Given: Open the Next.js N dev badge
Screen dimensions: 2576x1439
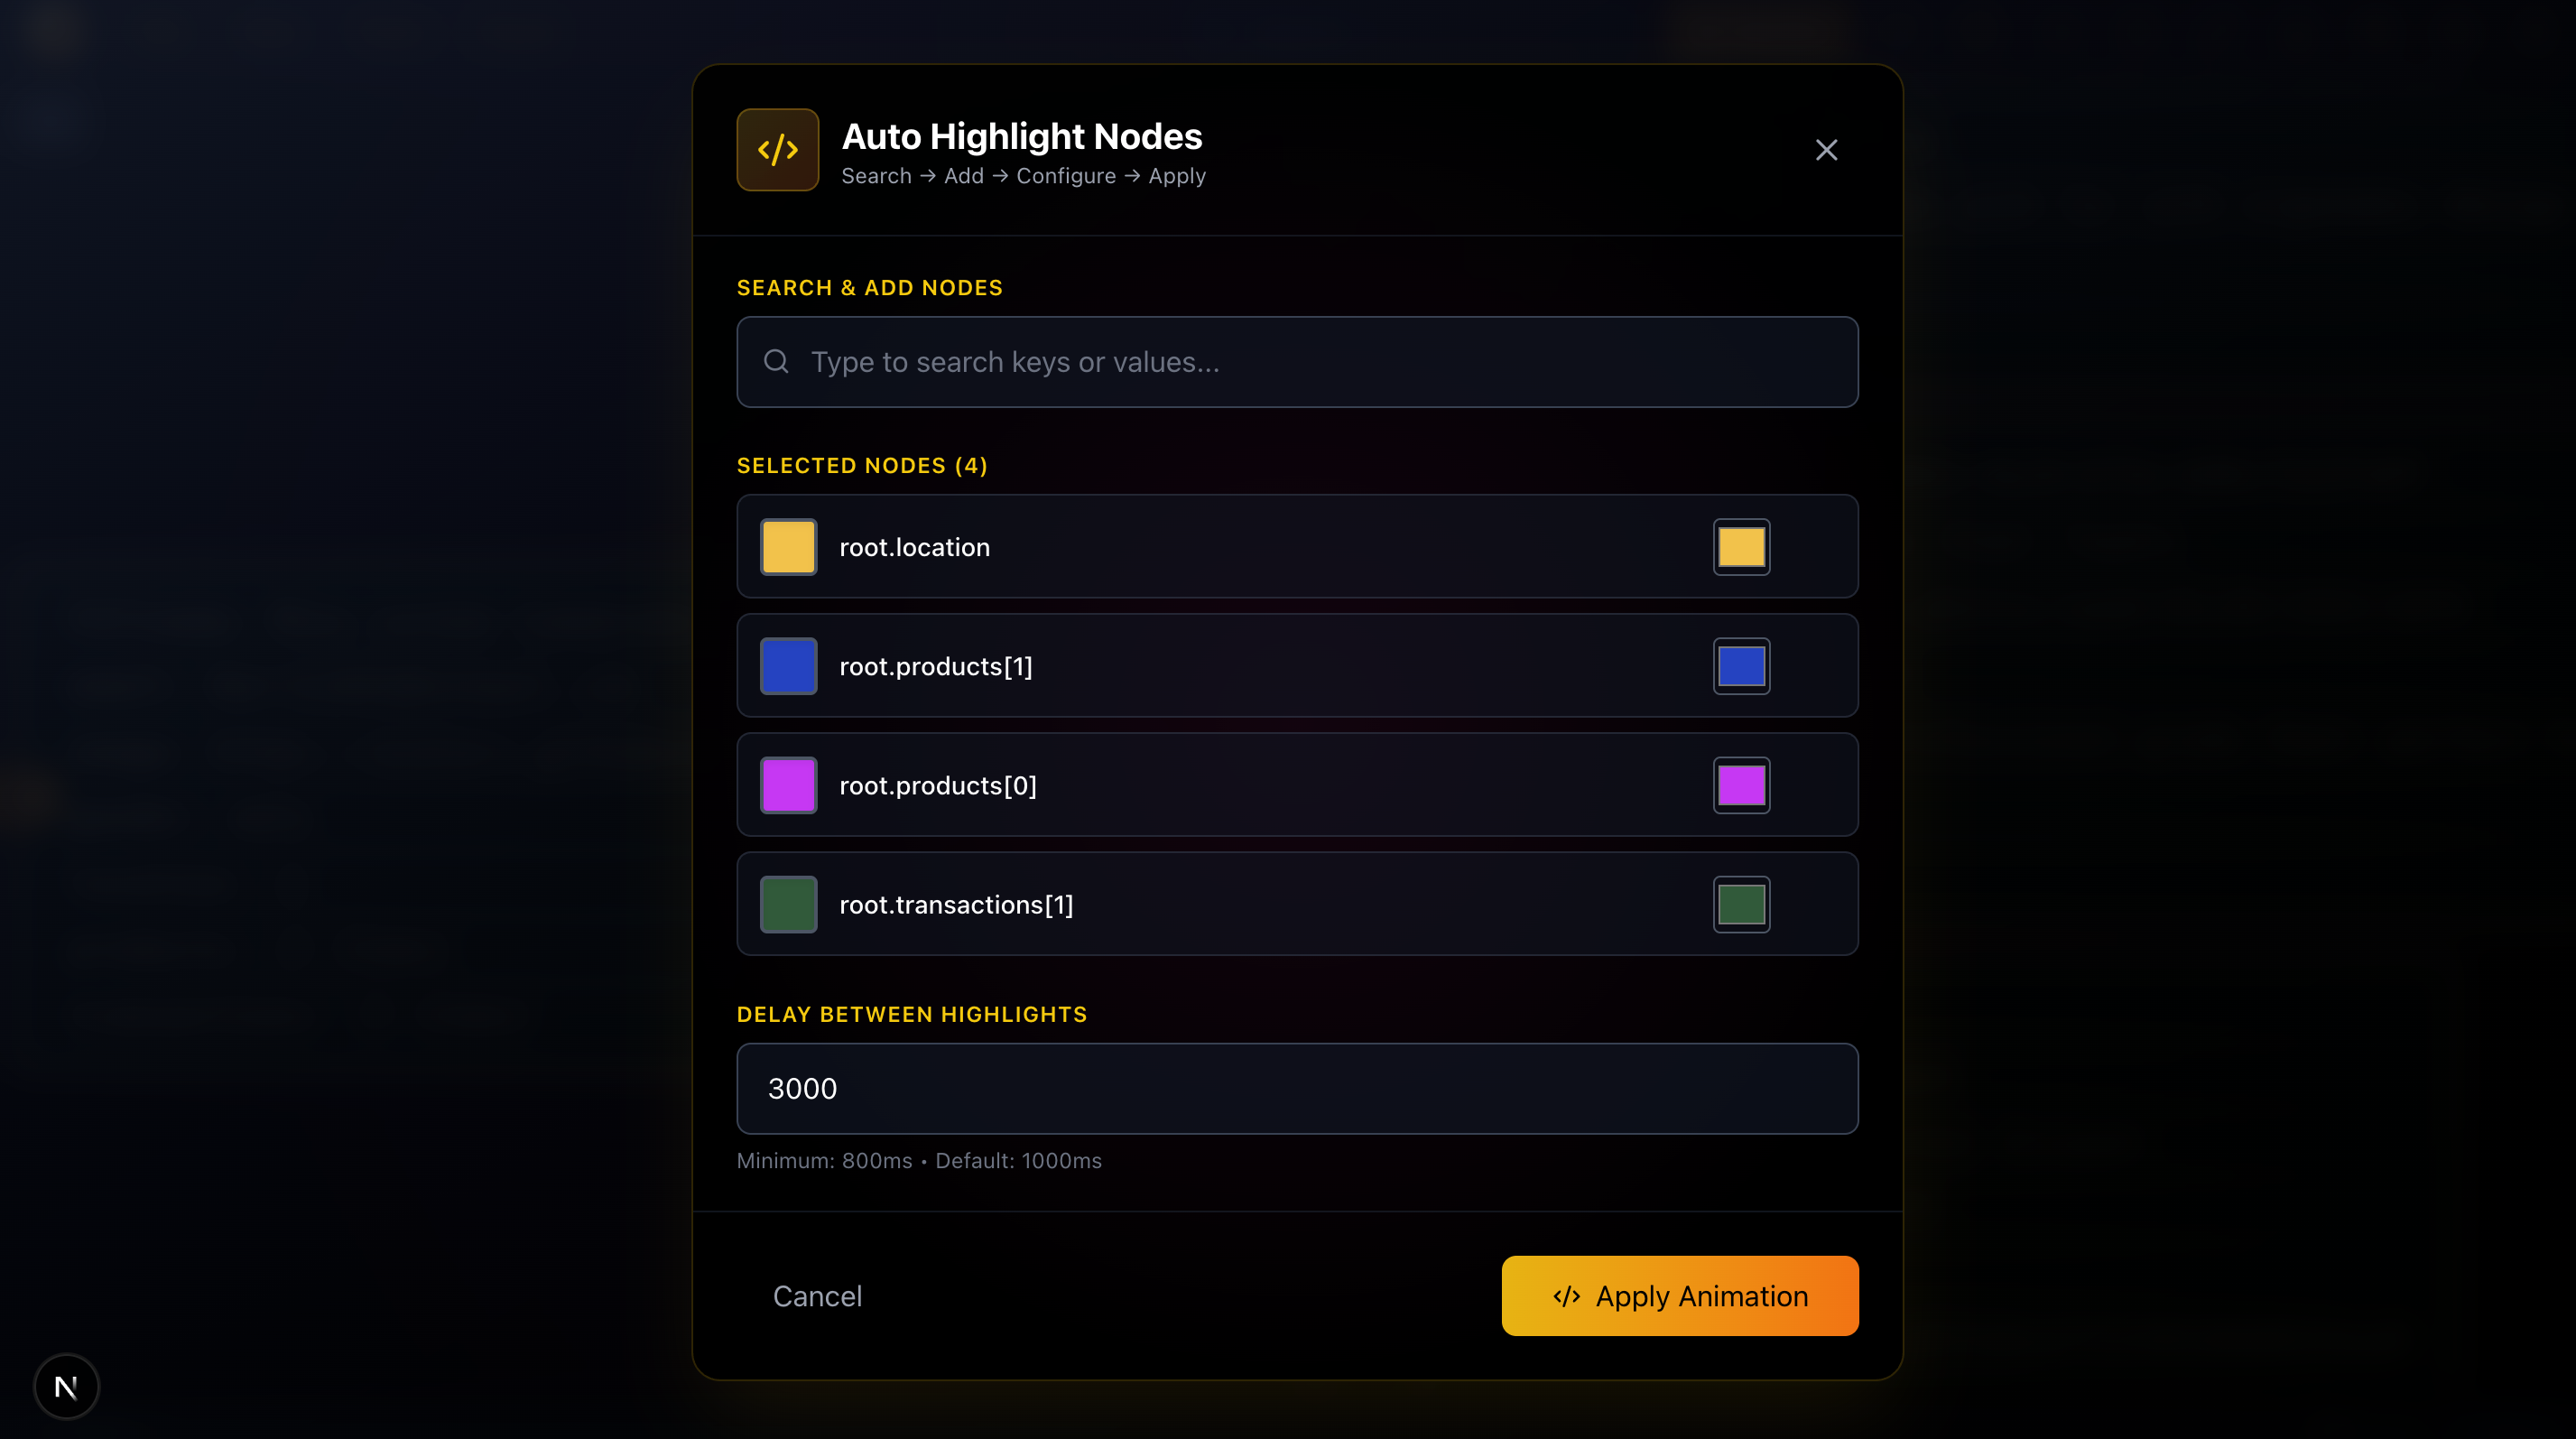Looking at the screenshot, I should (66, 1386).
